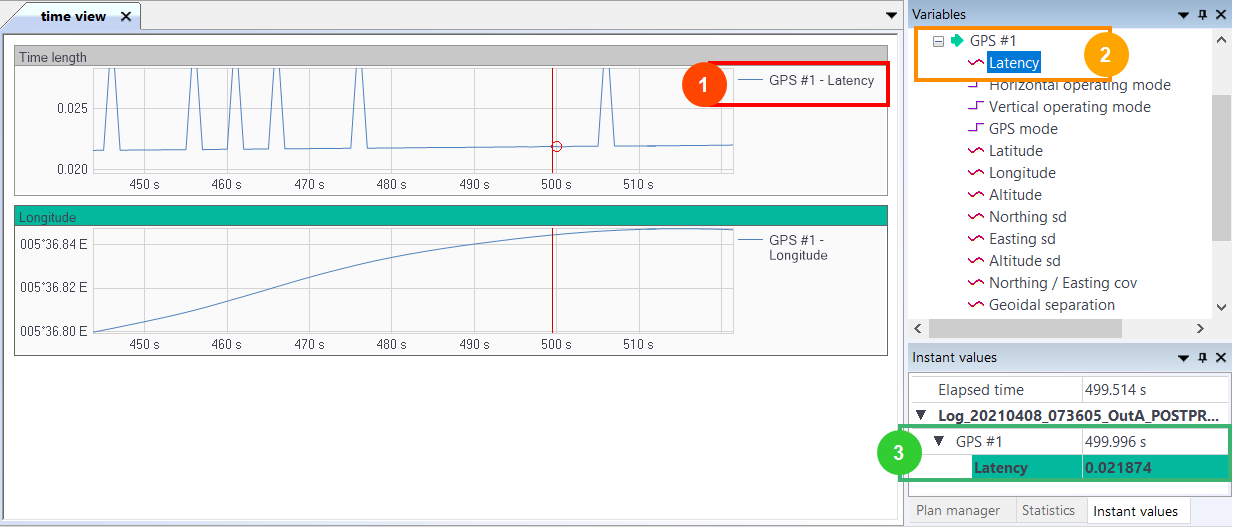Open Variables panel options dropdown
The image size is (1233, 527).
click(x=1184, y=15)
